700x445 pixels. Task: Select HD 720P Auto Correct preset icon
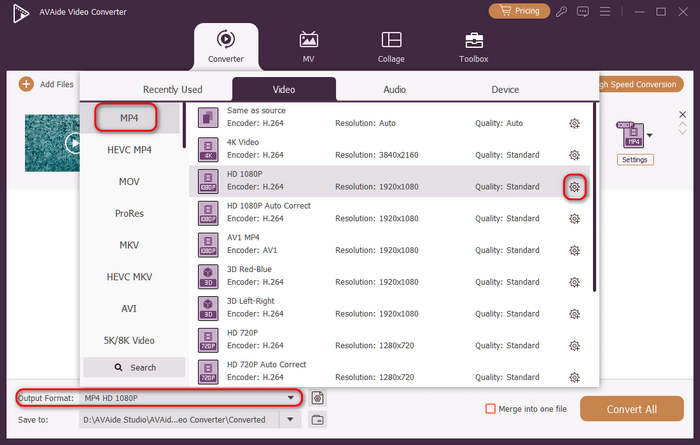click(208, 372)
